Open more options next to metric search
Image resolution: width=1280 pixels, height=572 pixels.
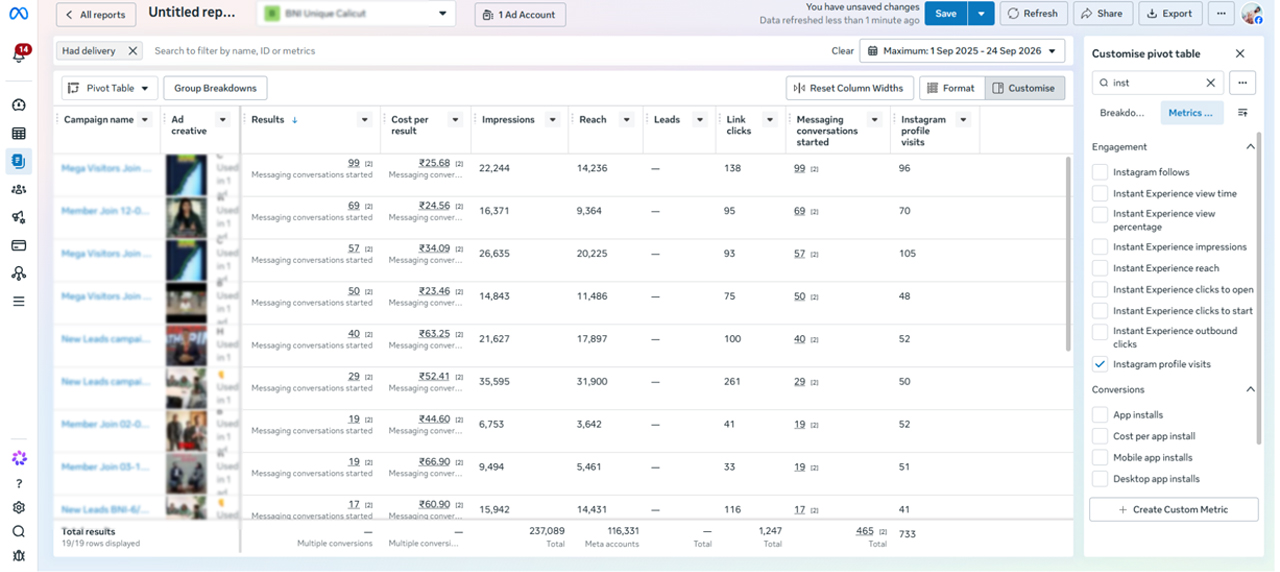point(1242,83)
